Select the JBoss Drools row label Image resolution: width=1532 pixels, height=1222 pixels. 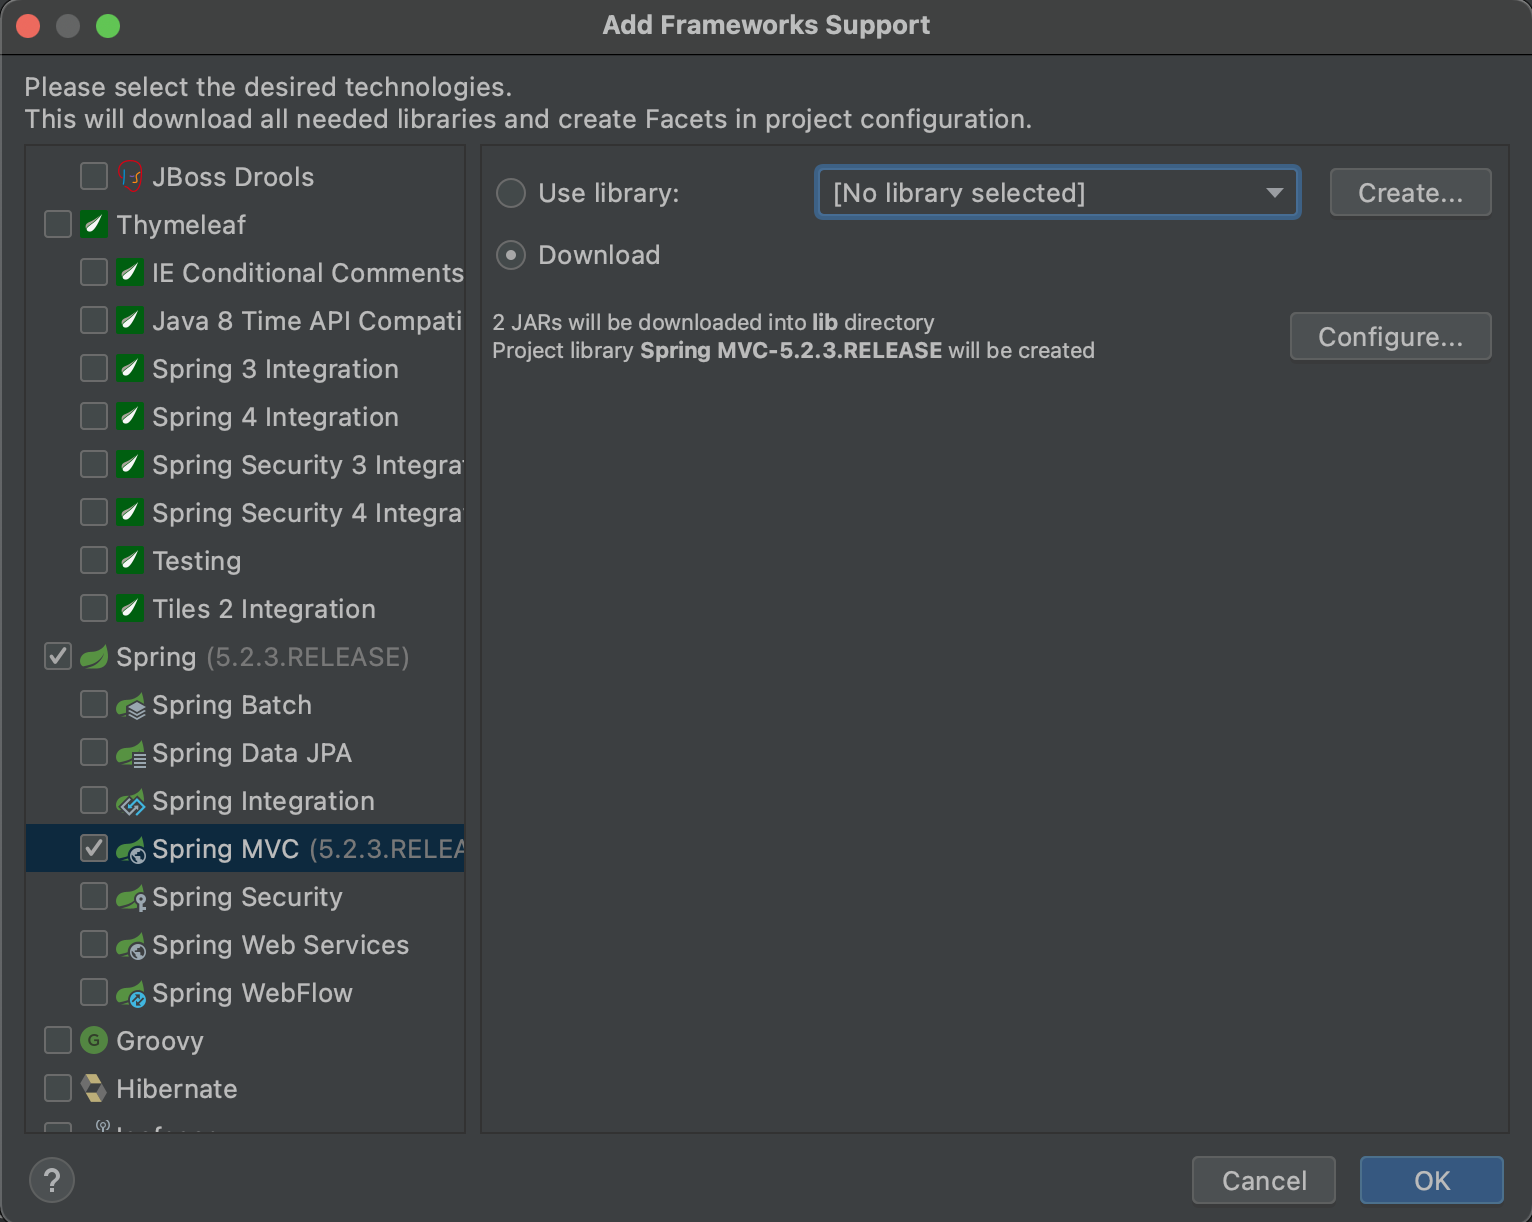233,177
